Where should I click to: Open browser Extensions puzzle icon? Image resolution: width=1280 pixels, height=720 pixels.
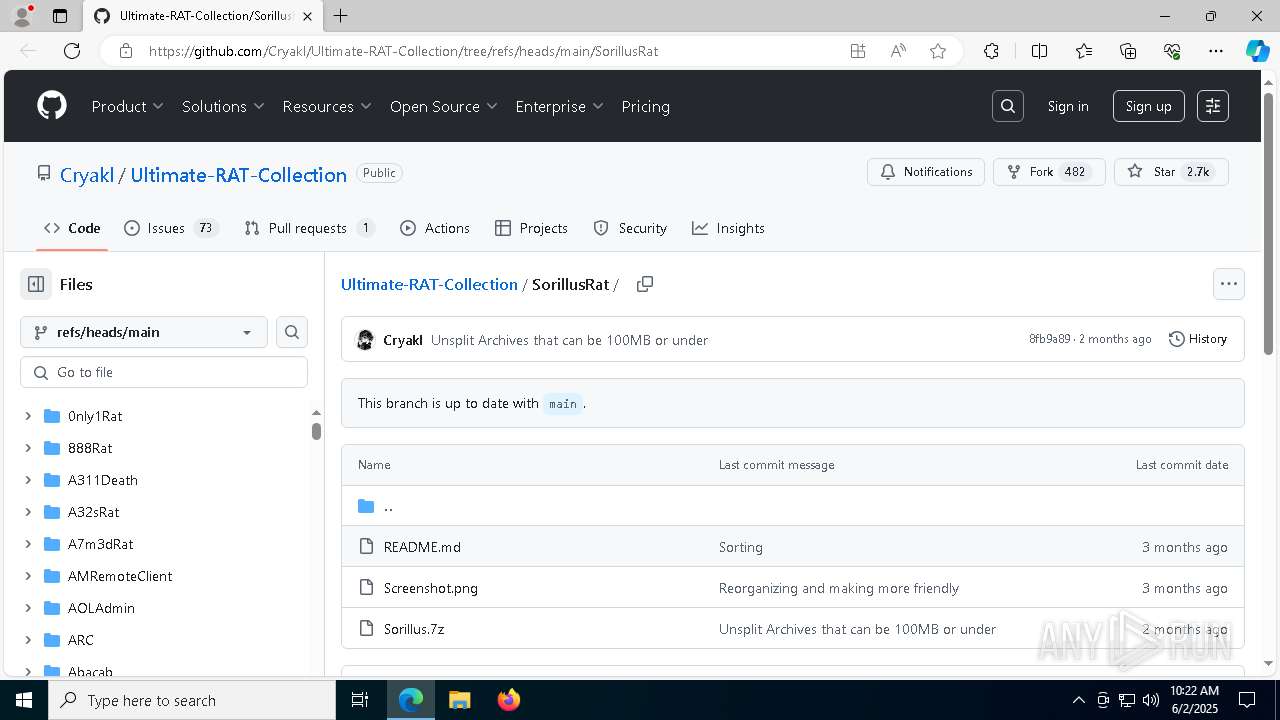(991, 51)
